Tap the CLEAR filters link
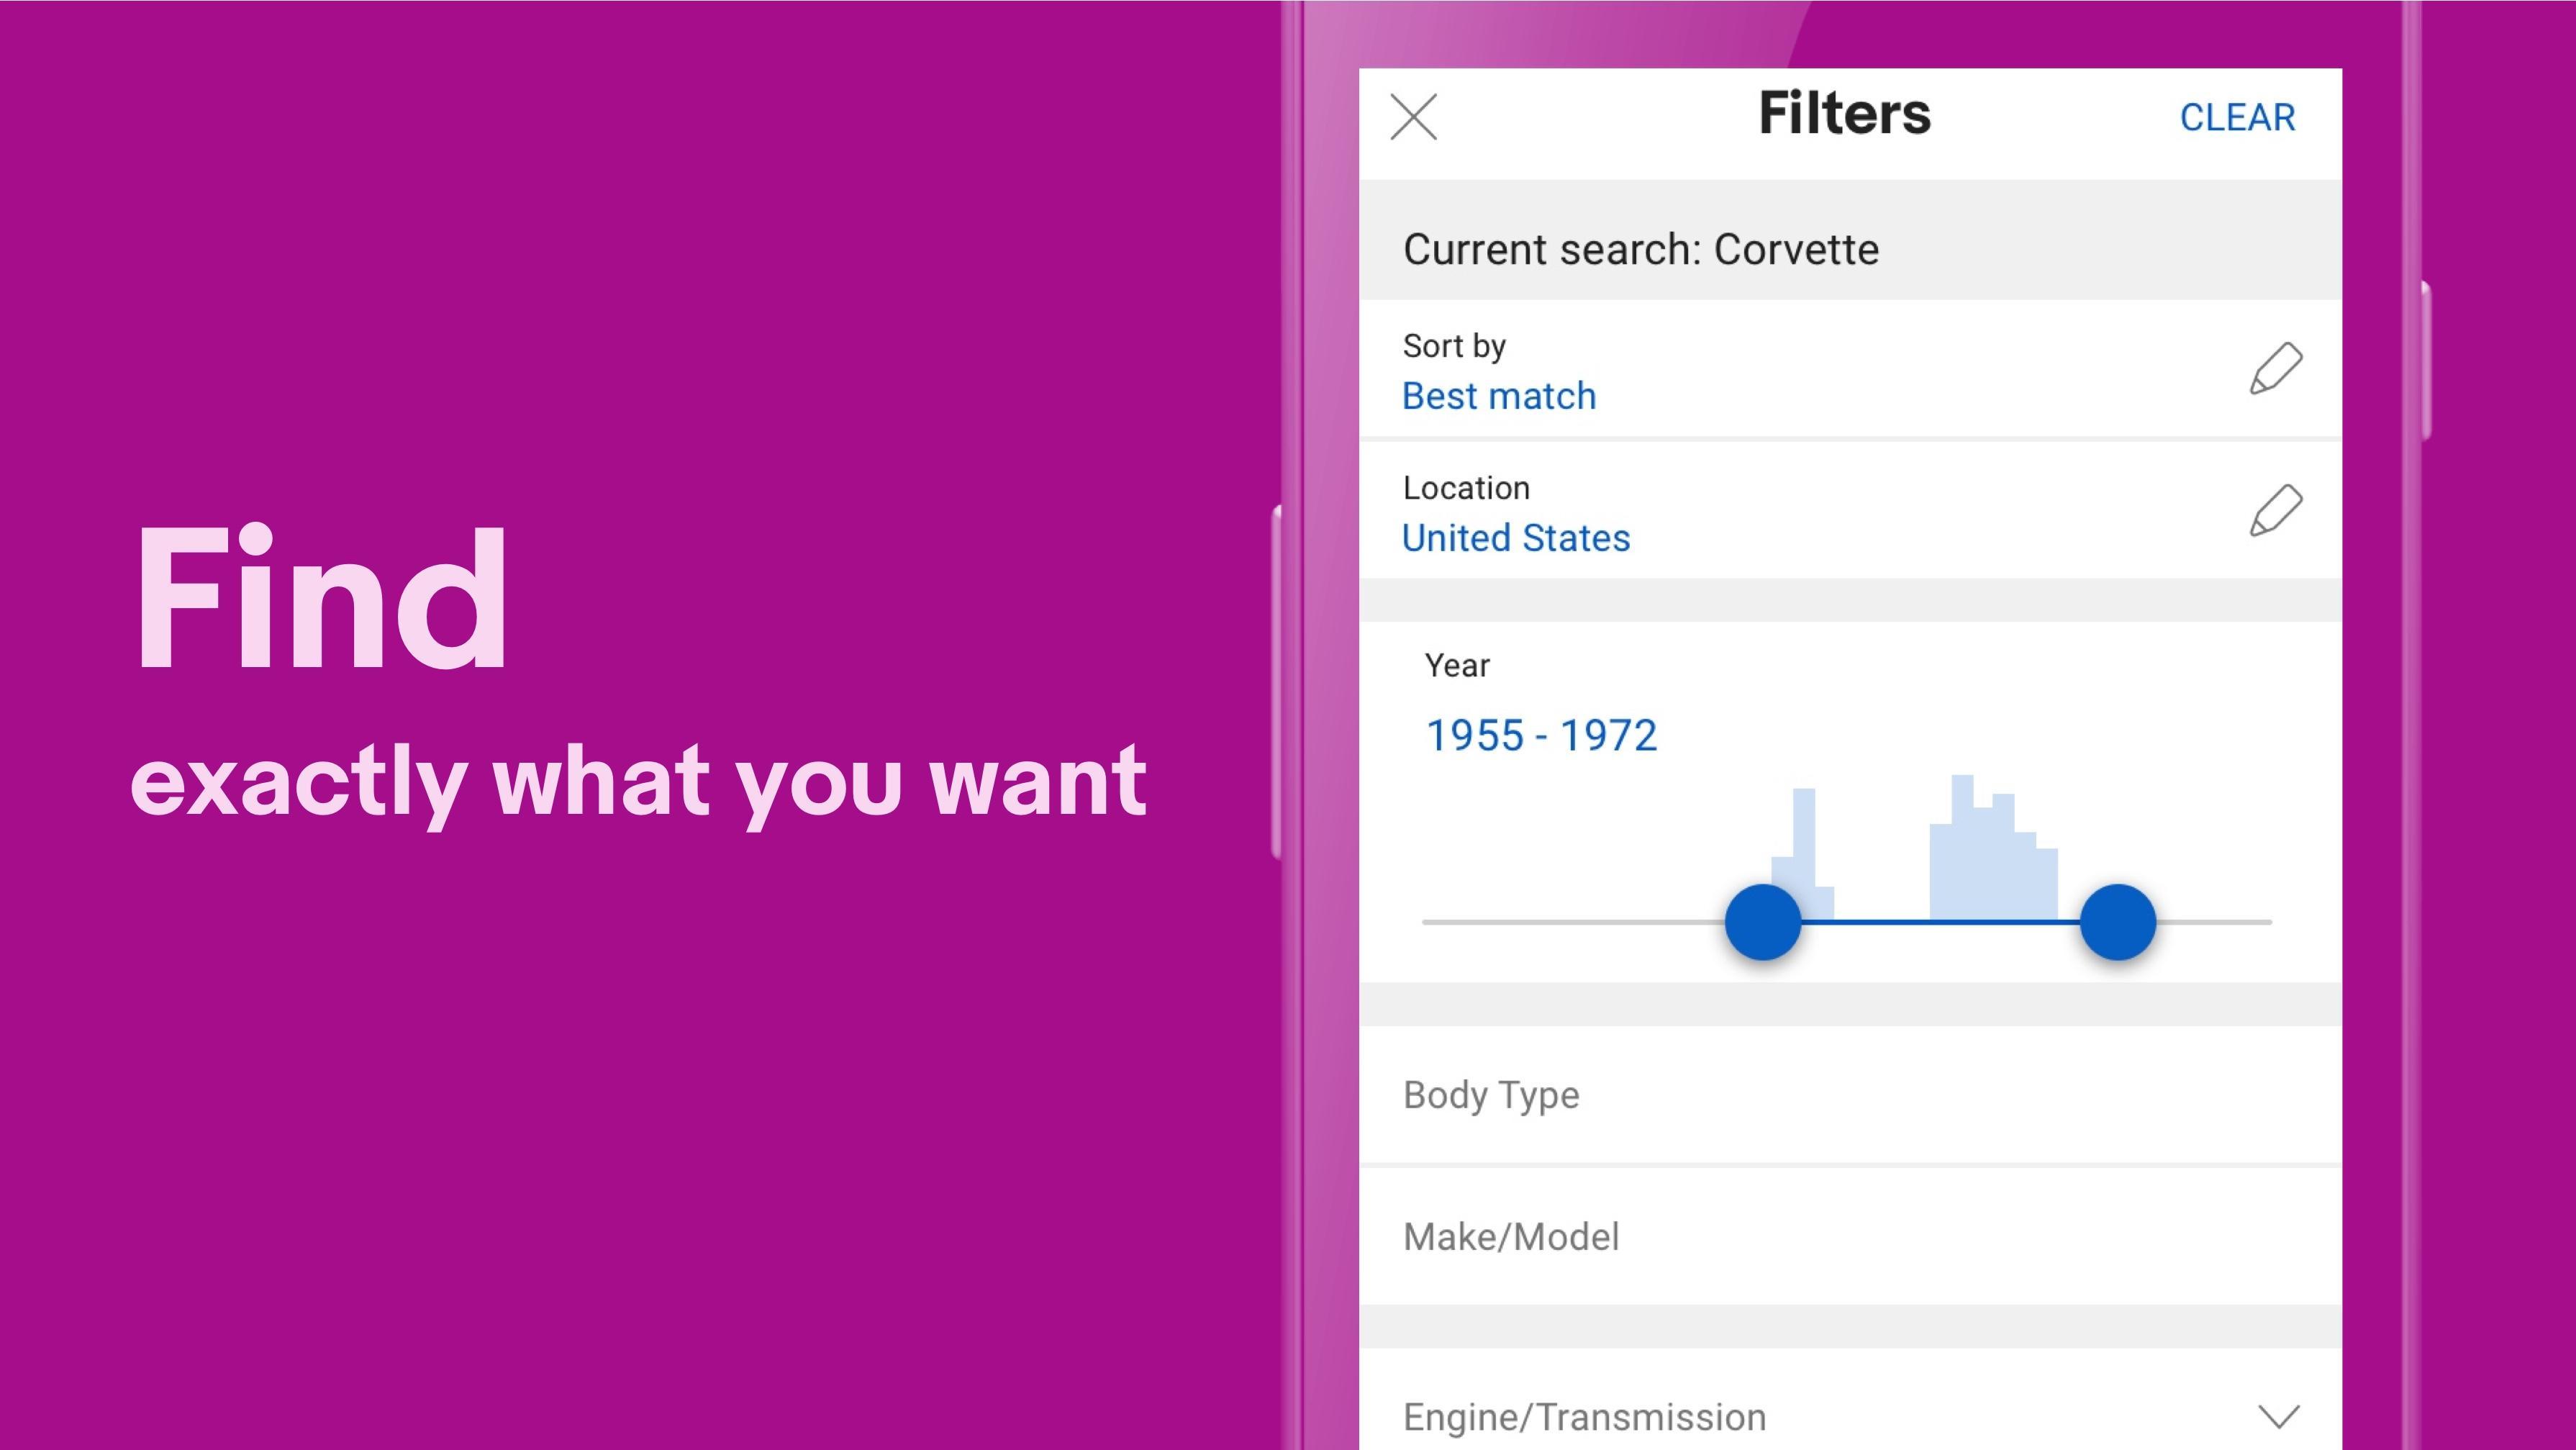 click(x=2237, y=117)
